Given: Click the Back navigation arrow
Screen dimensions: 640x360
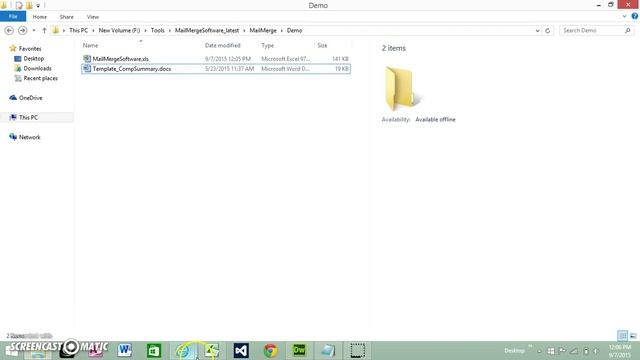Looking at the screenshot, I should point(9,31).
